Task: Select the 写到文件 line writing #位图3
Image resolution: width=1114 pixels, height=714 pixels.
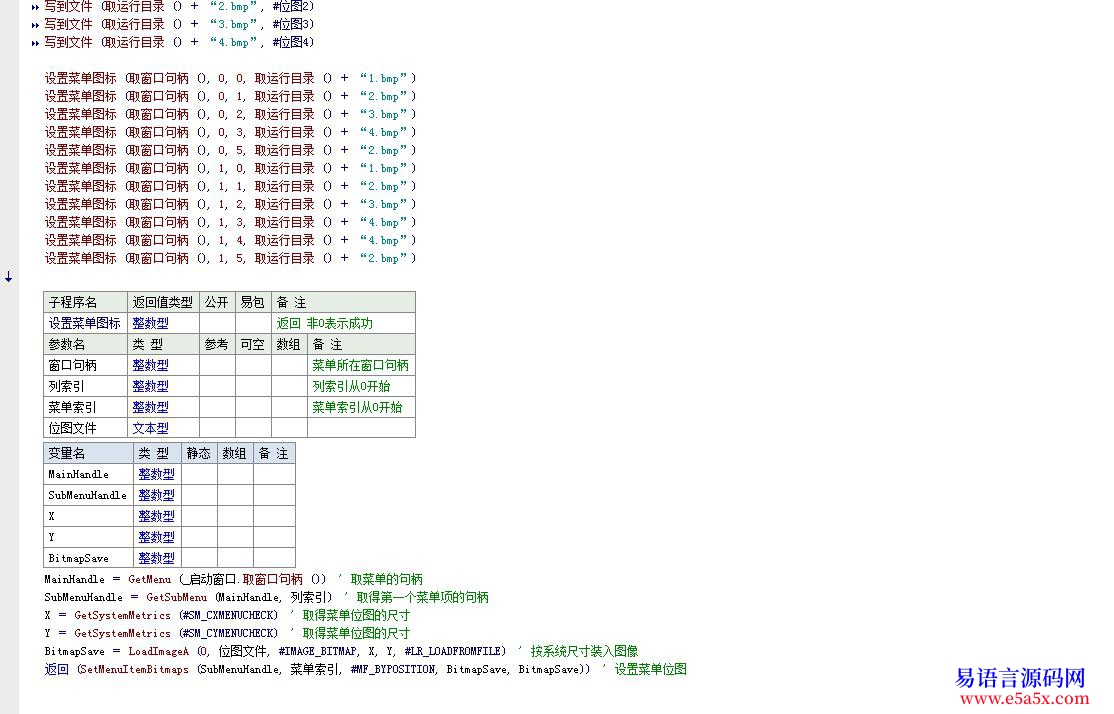Action: click(179, 24)
